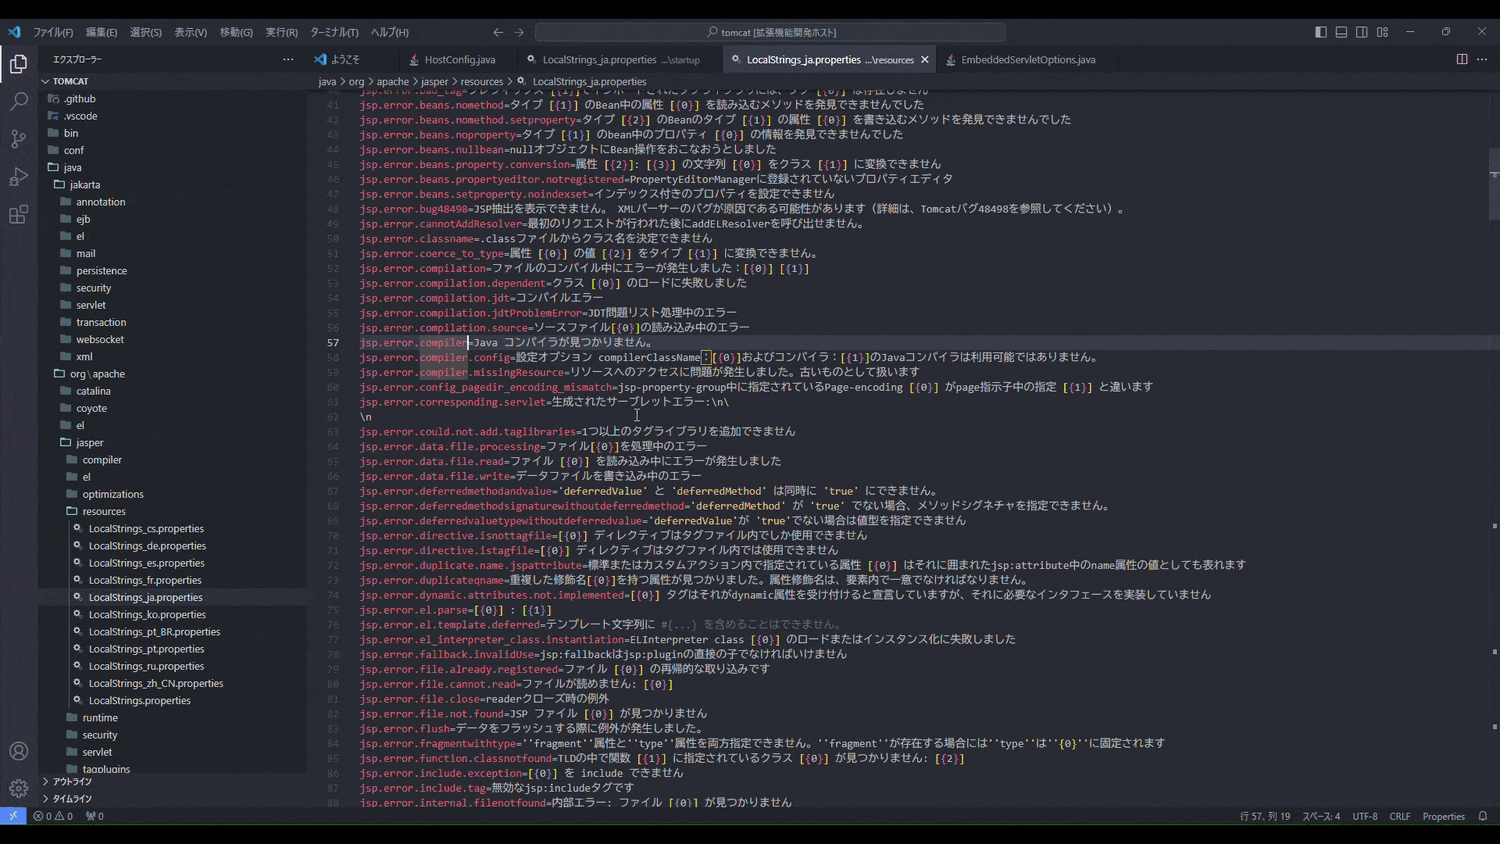Toggle the secondary side bar
Viewport: 1500px width, 844px height.
(1361, 31)
